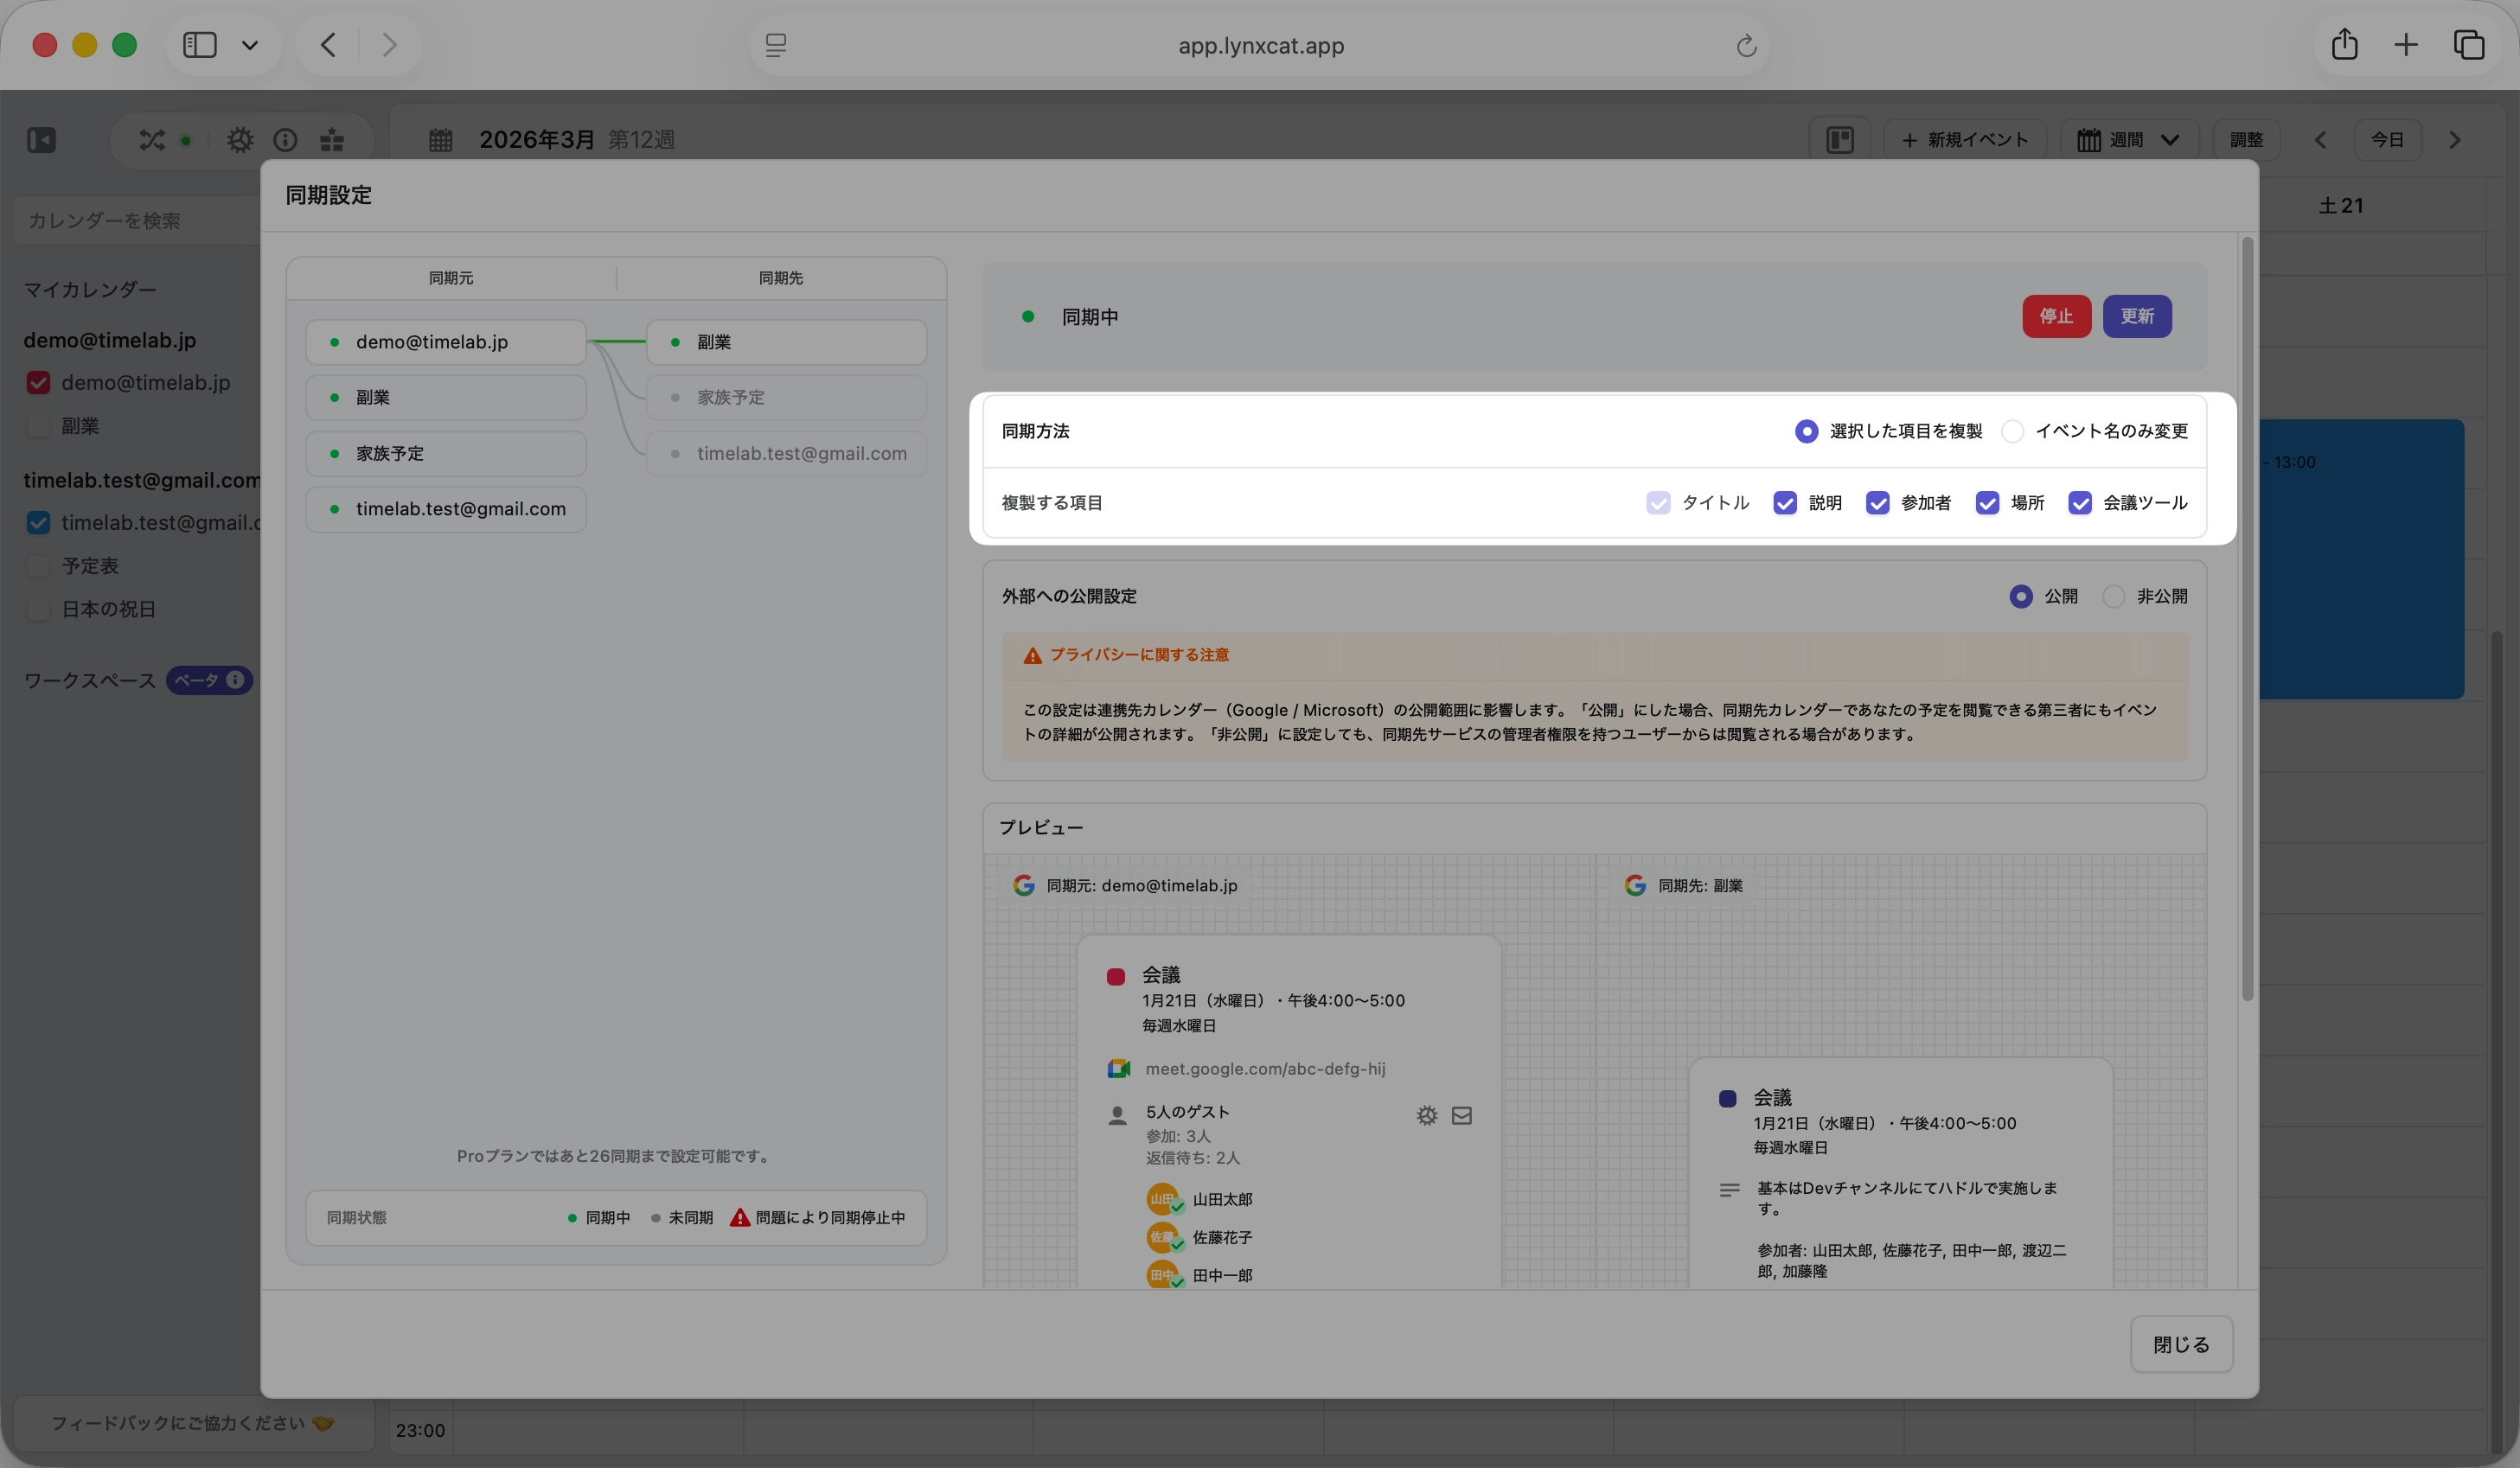Image resolution: width=2520 pixels, height=1468 pixels.
Task: Collapse the left sidebar panel icon
Action: 41,140
